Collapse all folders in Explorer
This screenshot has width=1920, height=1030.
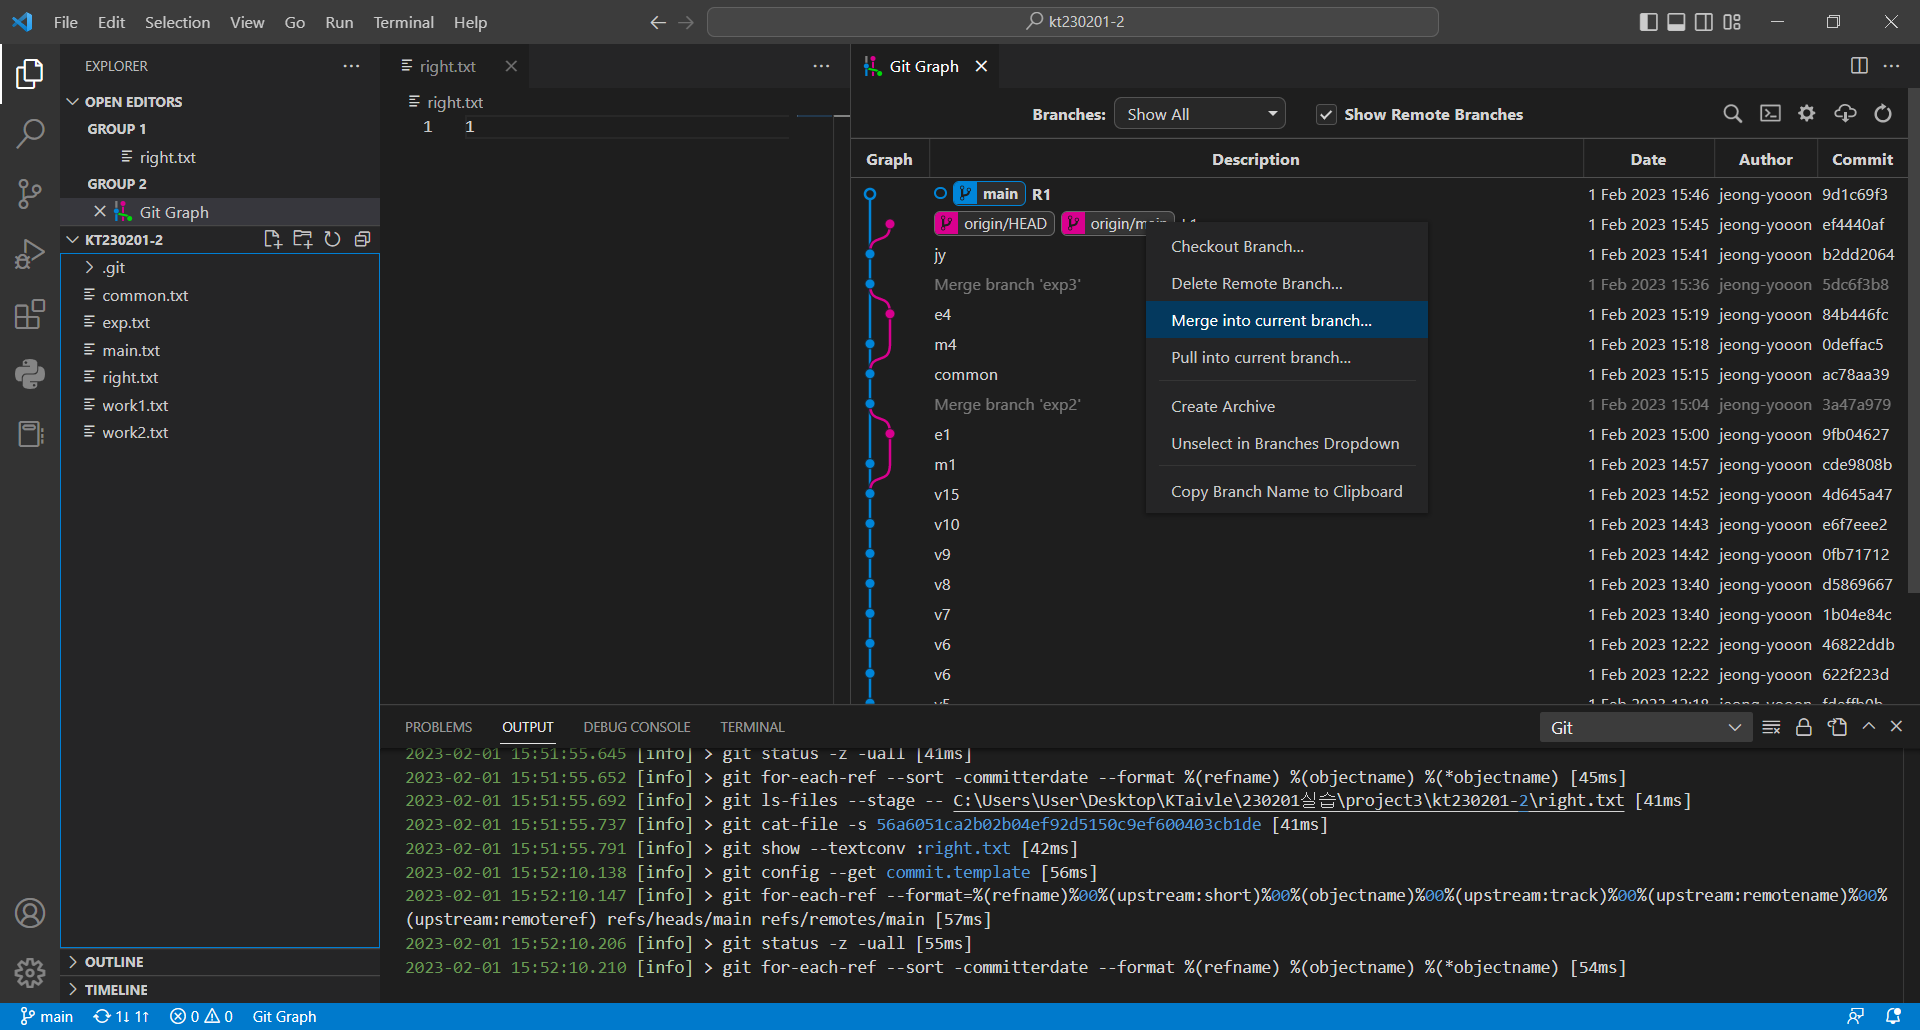click(362, 239)
